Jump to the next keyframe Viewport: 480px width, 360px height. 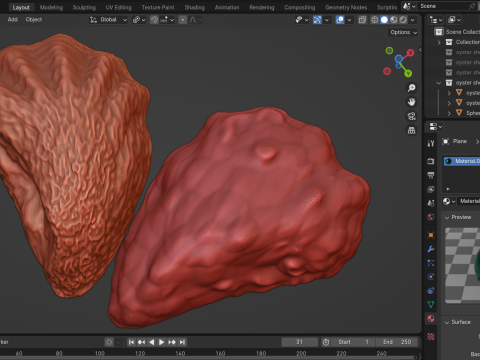pyautogui.click(x=172, y=342)
